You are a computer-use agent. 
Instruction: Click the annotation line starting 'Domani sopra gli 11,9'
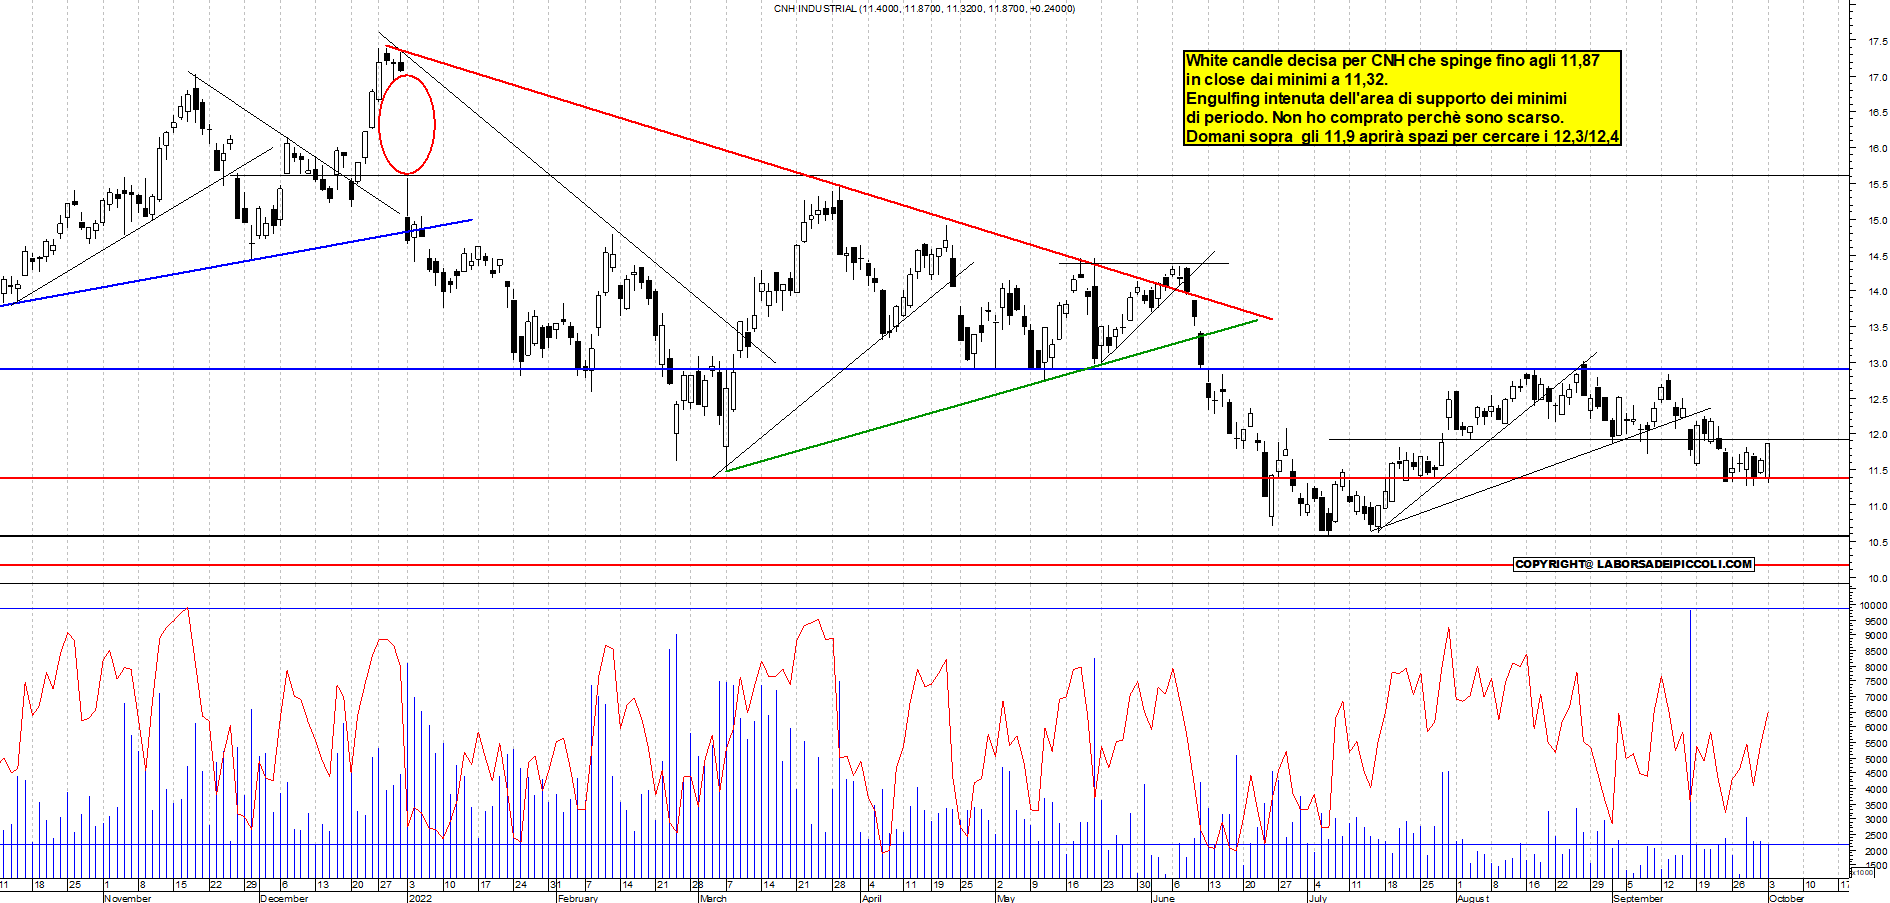1401,136
